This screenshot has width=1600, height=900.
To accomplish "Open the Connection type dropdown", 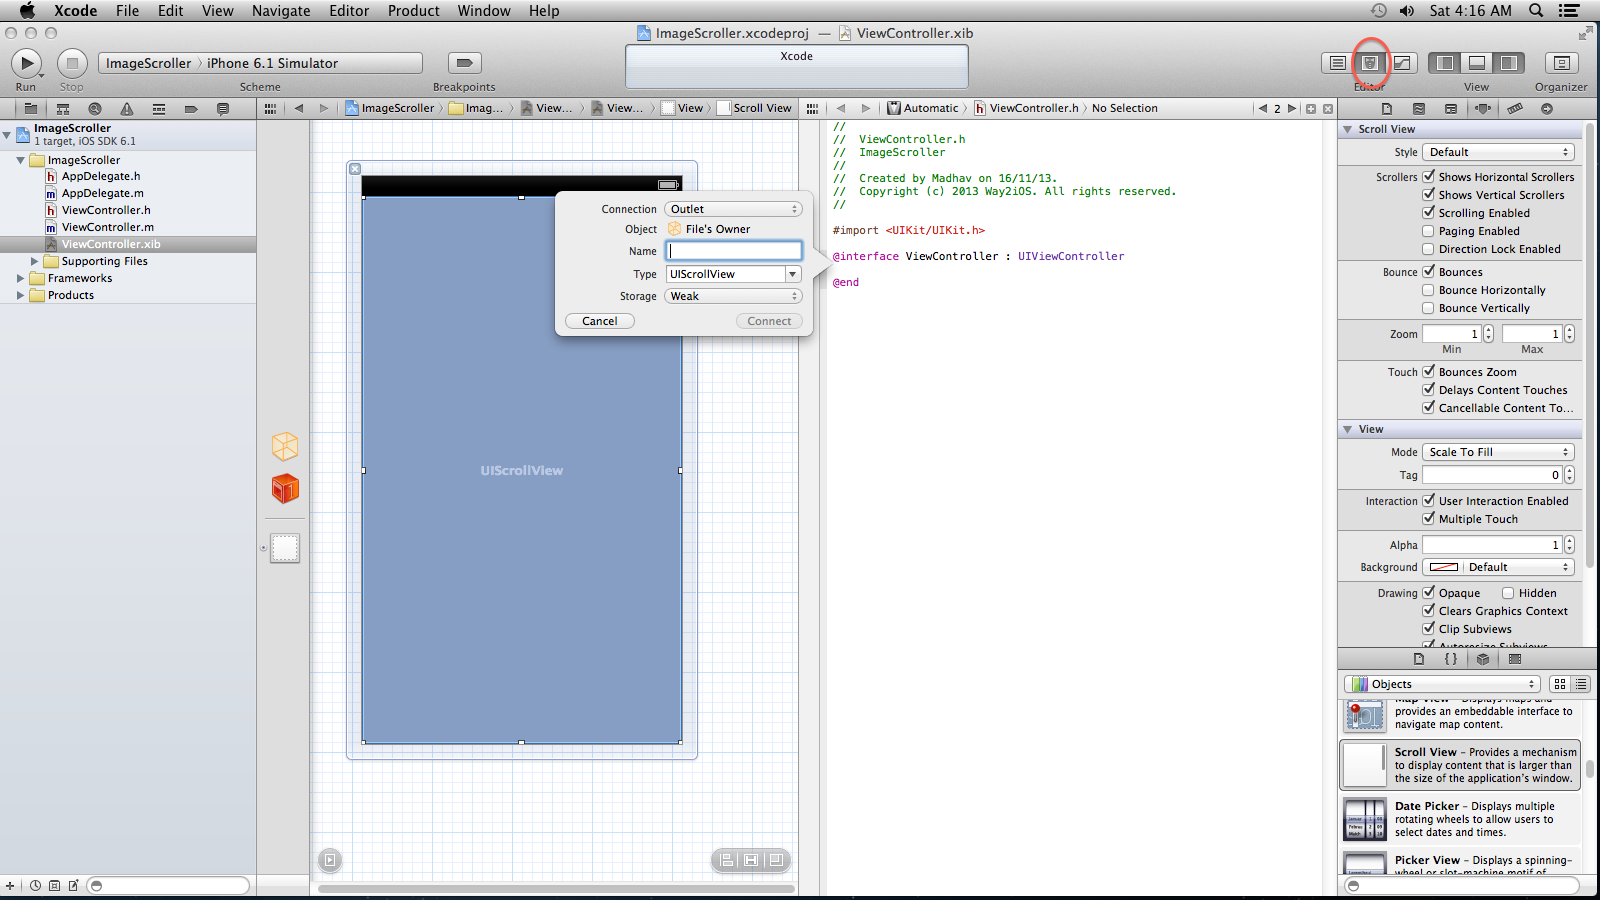I will [x=733, y=209].
